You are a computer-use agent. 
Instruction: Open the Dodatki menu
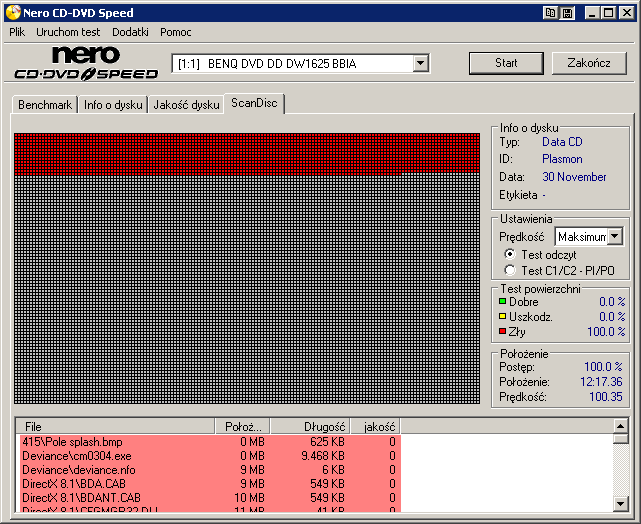point(130,32)
